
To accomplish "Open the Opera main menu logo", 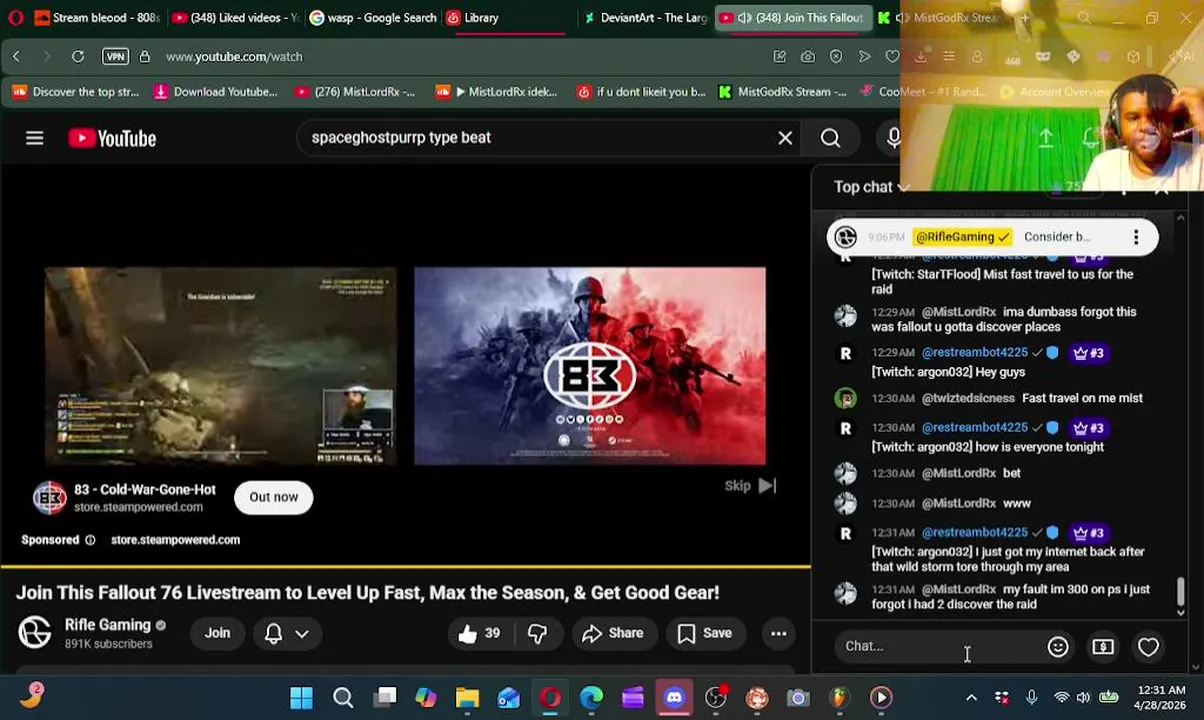I will click(x=15, y=18).
